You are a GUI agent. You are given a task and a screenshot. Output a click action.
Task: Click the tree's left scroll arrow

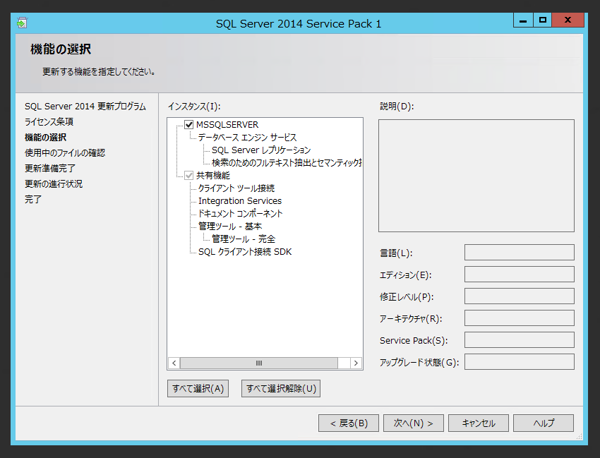pos(174,363)
